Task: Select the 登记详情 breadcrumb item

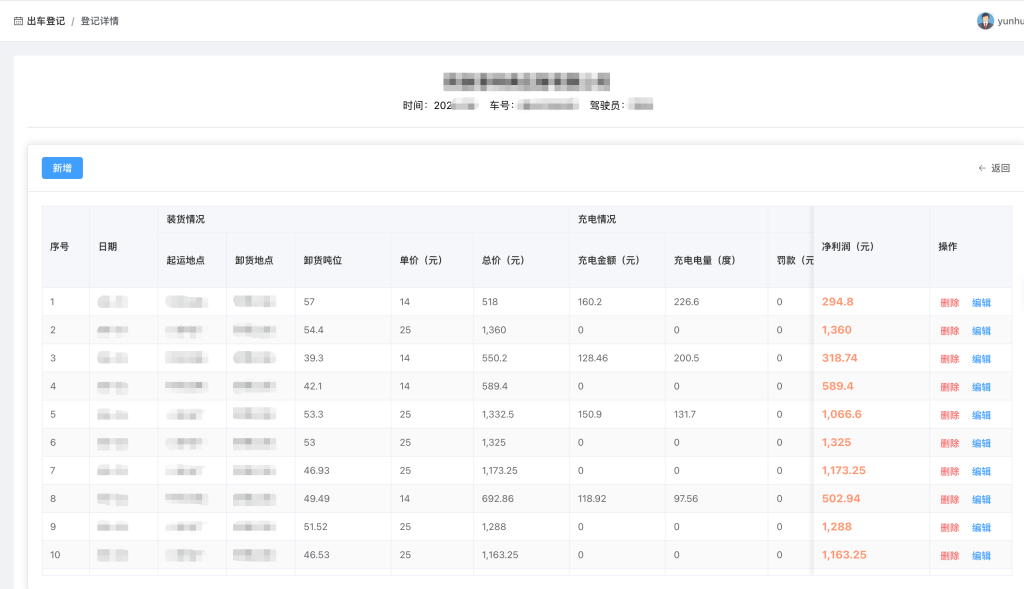Action: [100, 21]
